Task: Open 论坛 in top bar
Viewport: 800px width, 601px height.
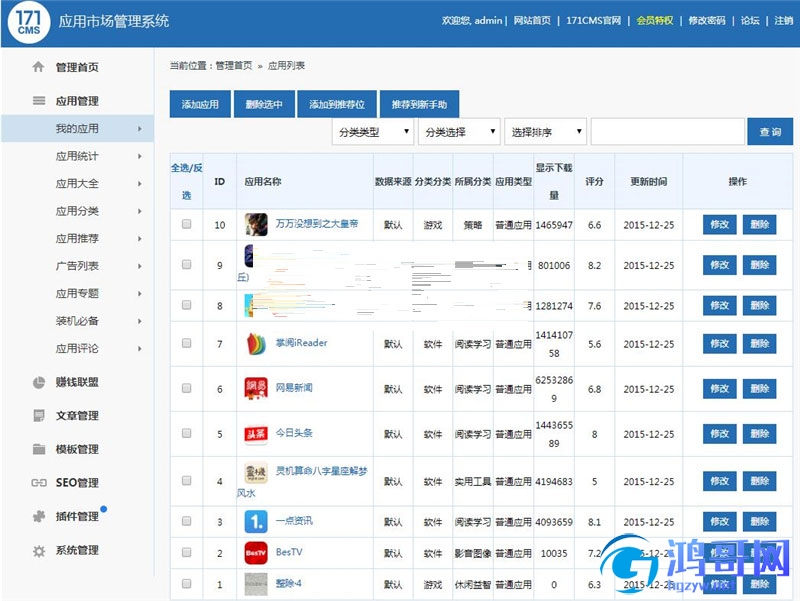Action: tap(750, 20)
